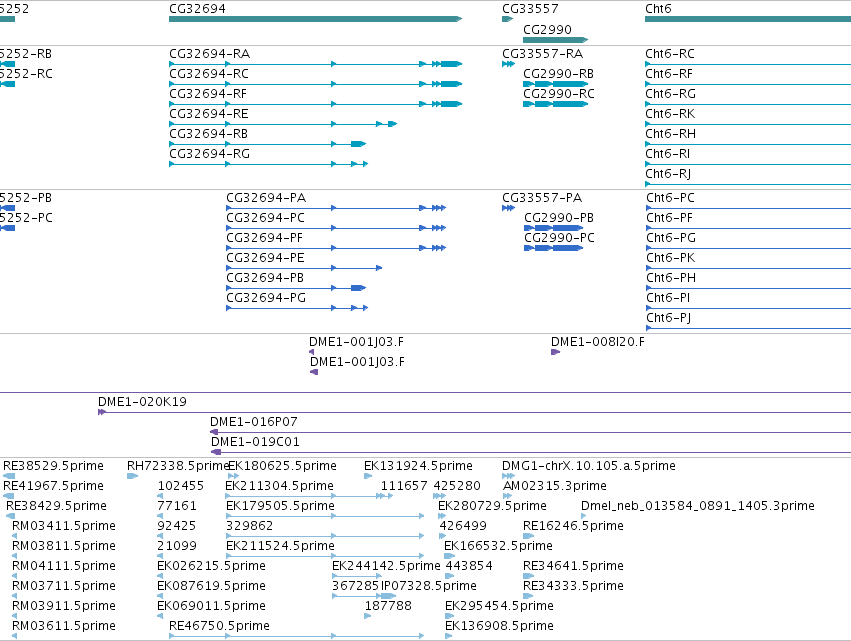Click the Cht6 gene label

658,9
